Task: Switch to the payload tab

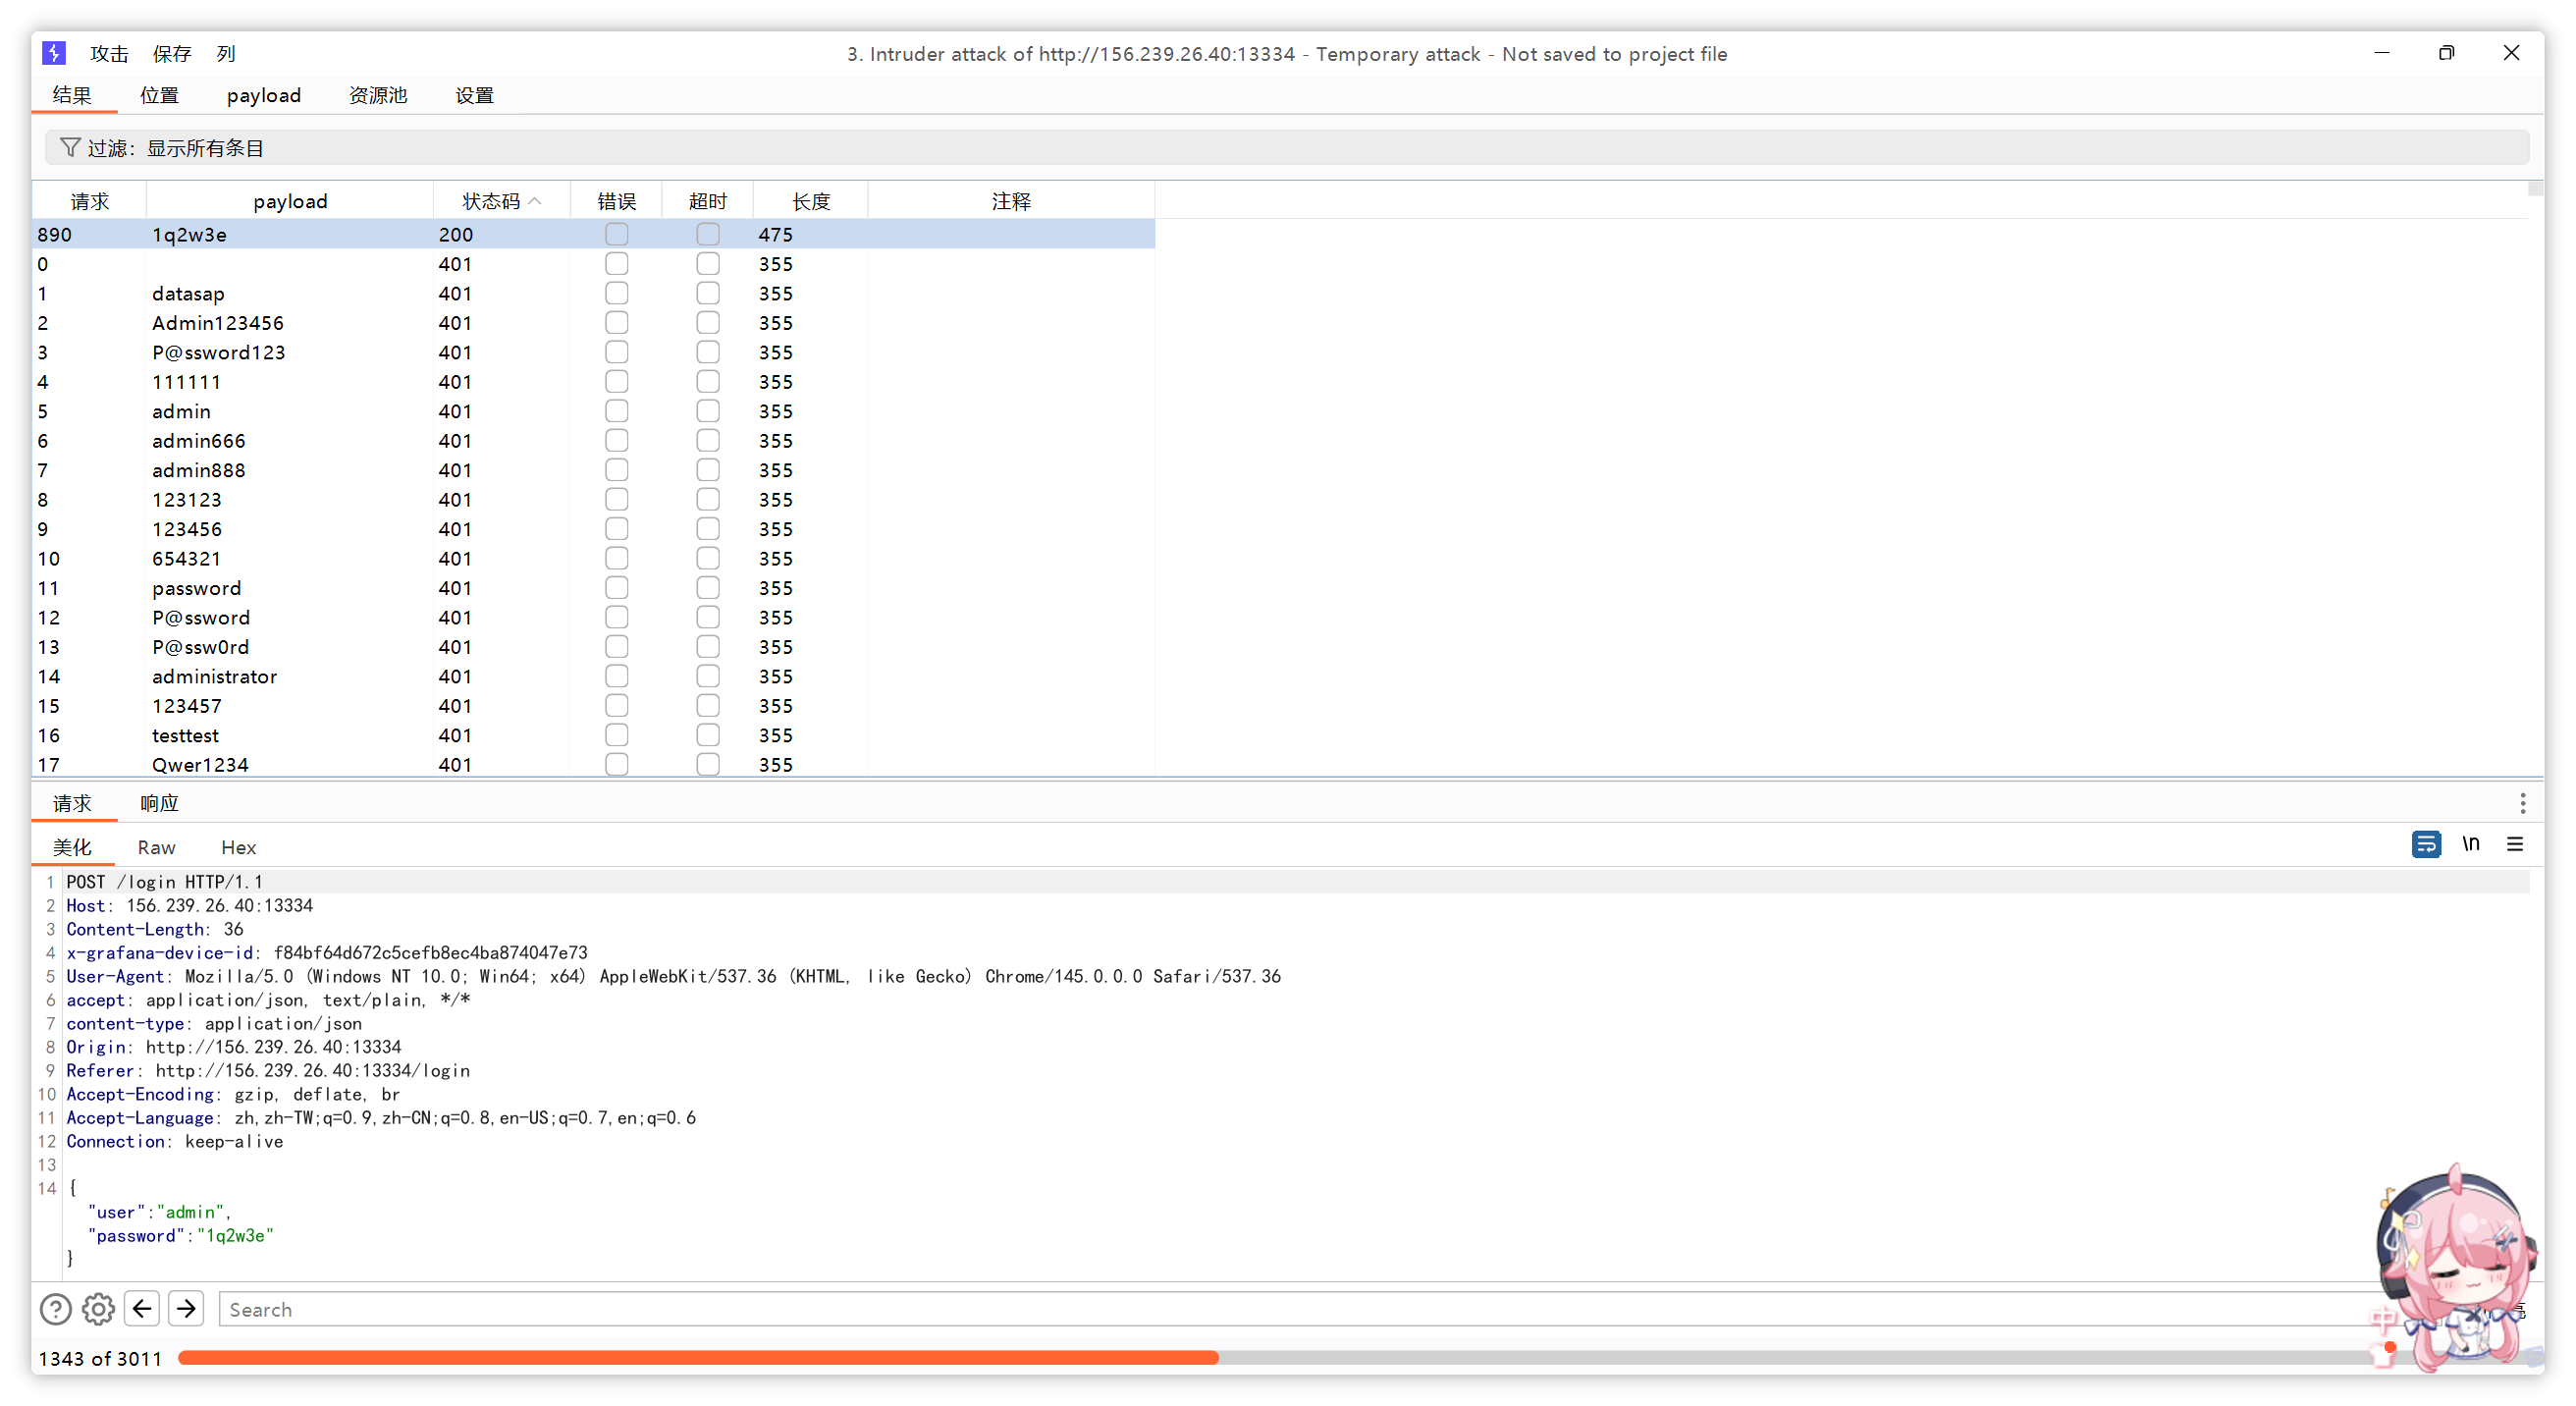Action: (263, 95)
